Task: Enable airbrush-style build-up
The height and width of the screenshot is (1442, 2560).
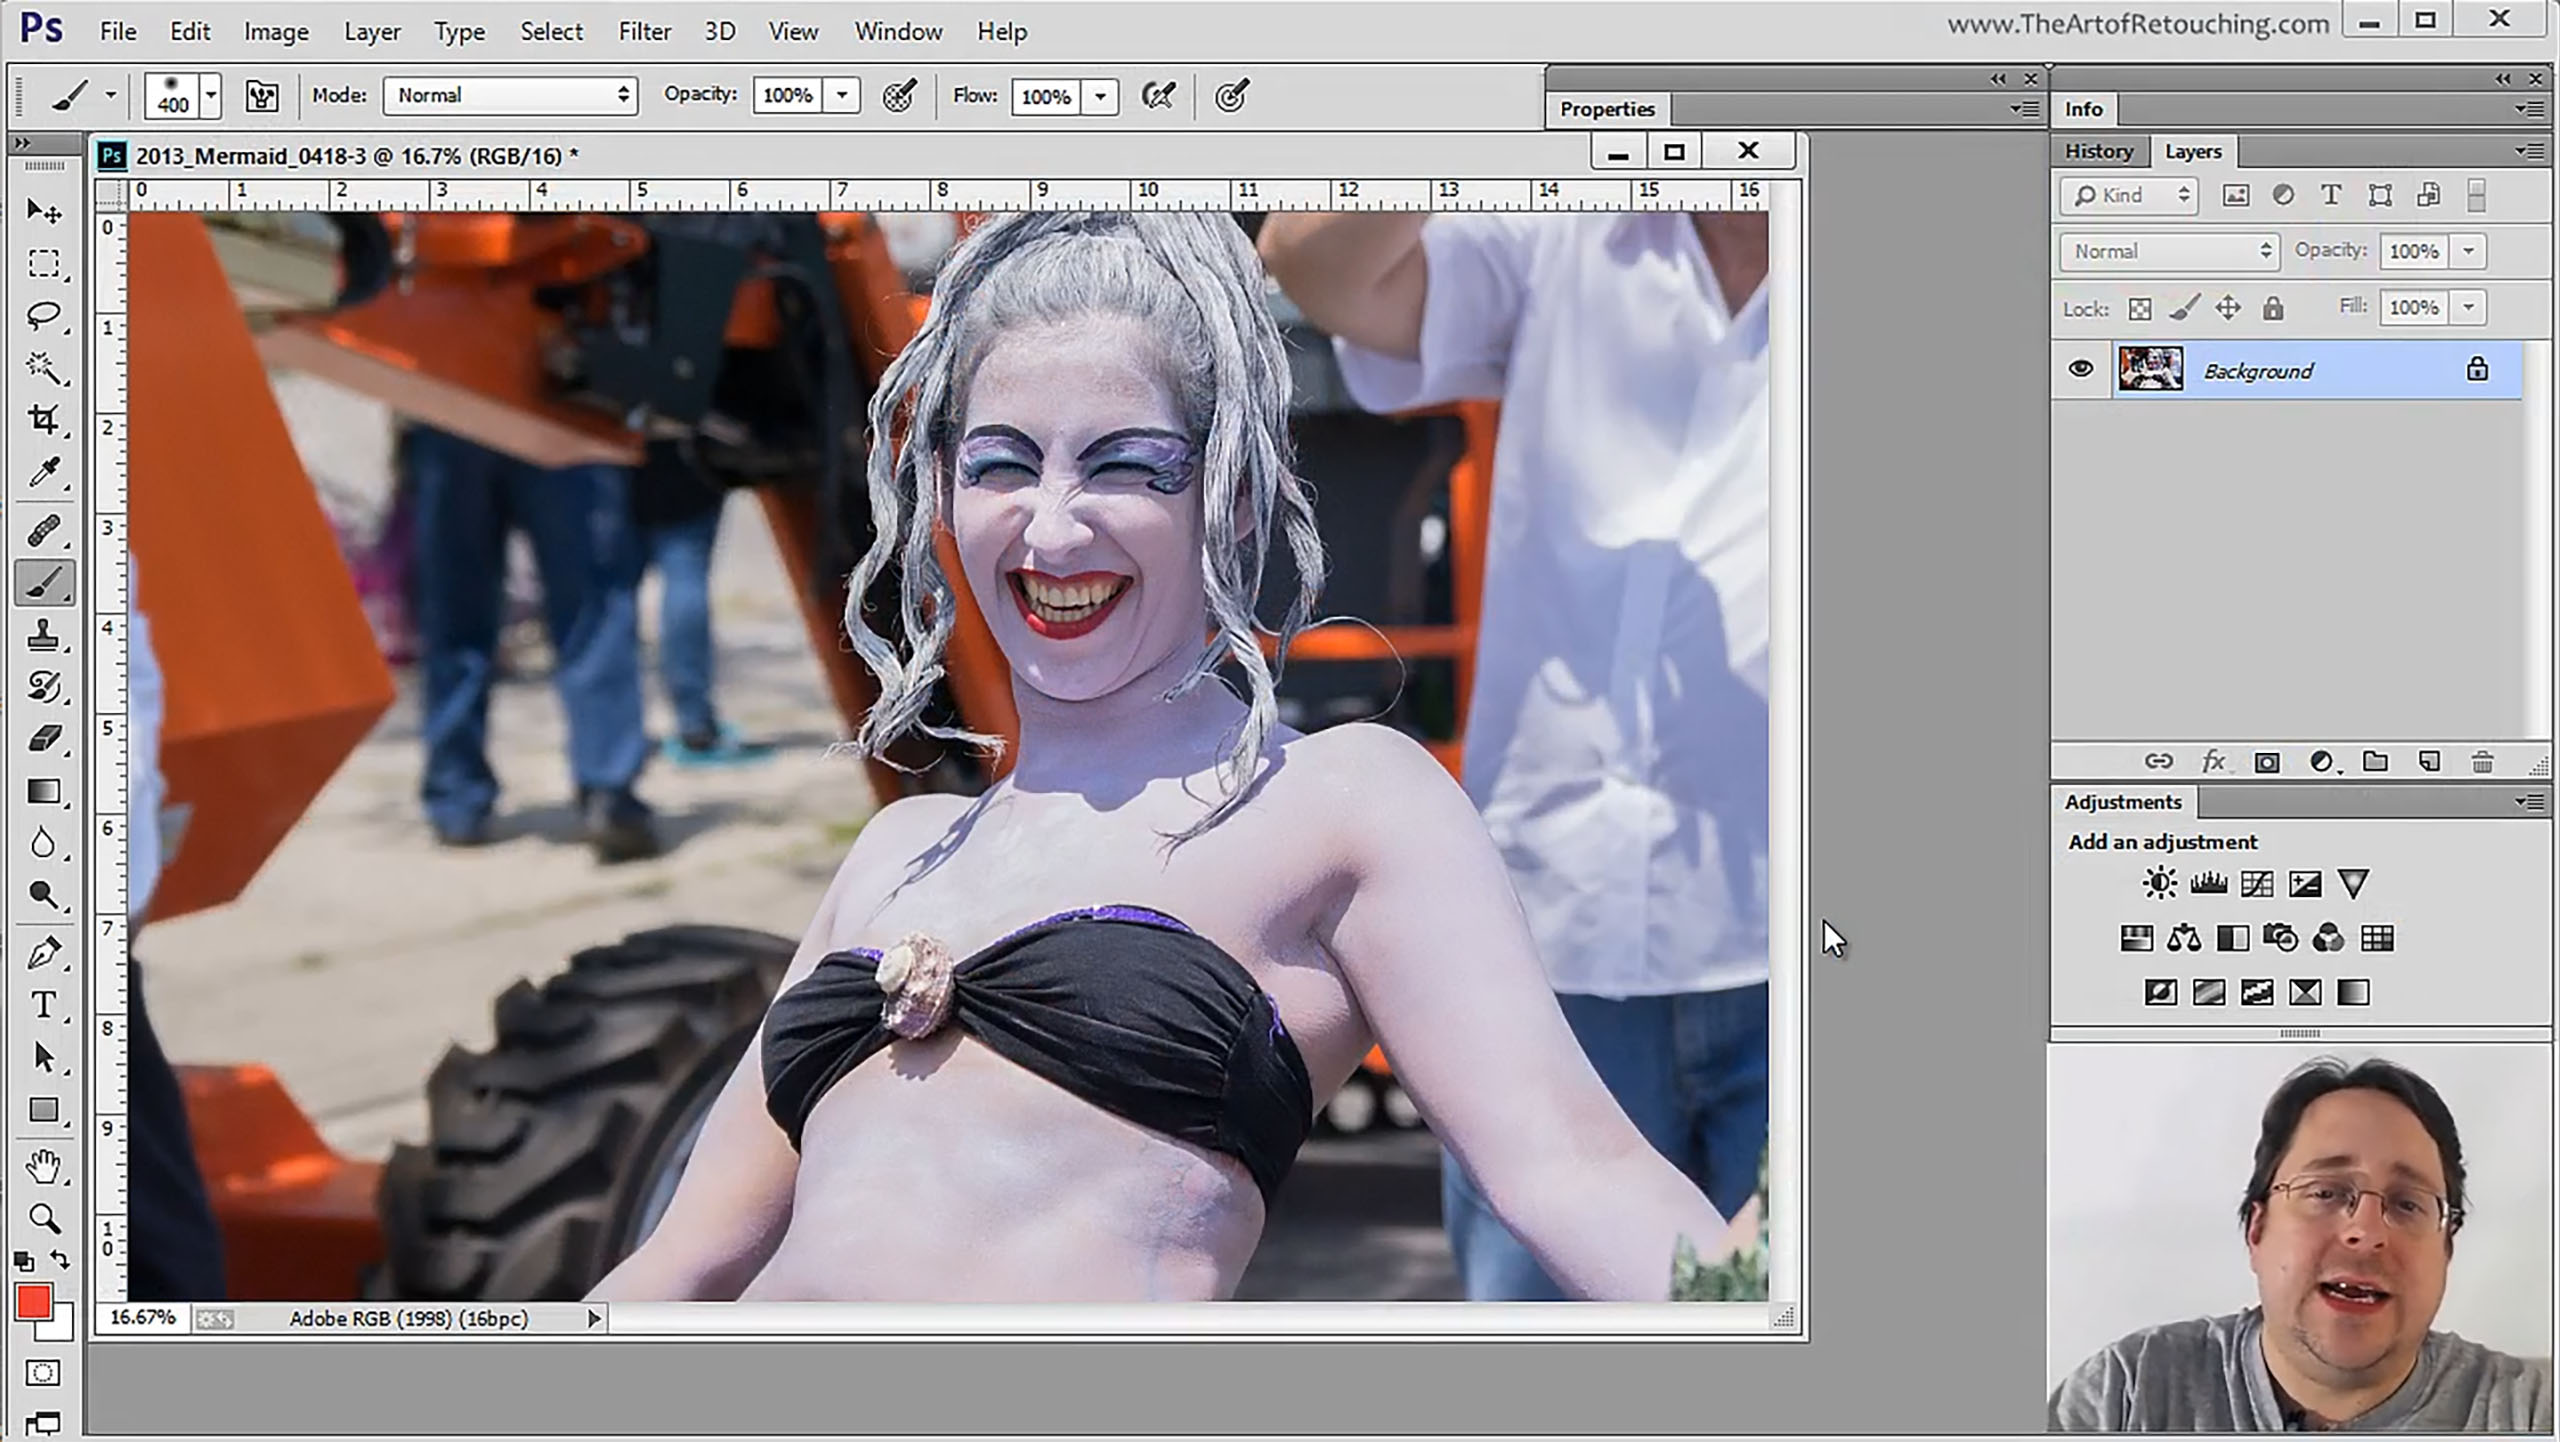Action: tap(1158, 96)
